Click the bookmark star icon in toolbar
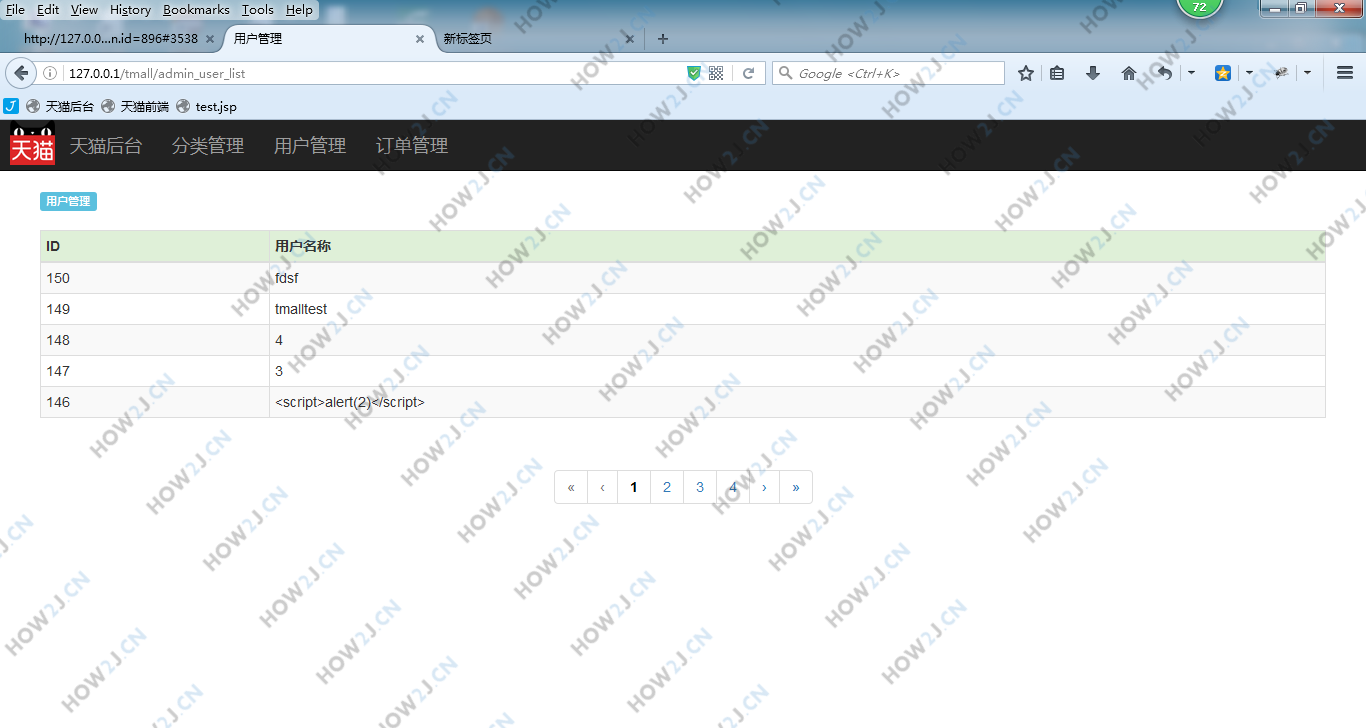1366x728 pixels. 1025,73
